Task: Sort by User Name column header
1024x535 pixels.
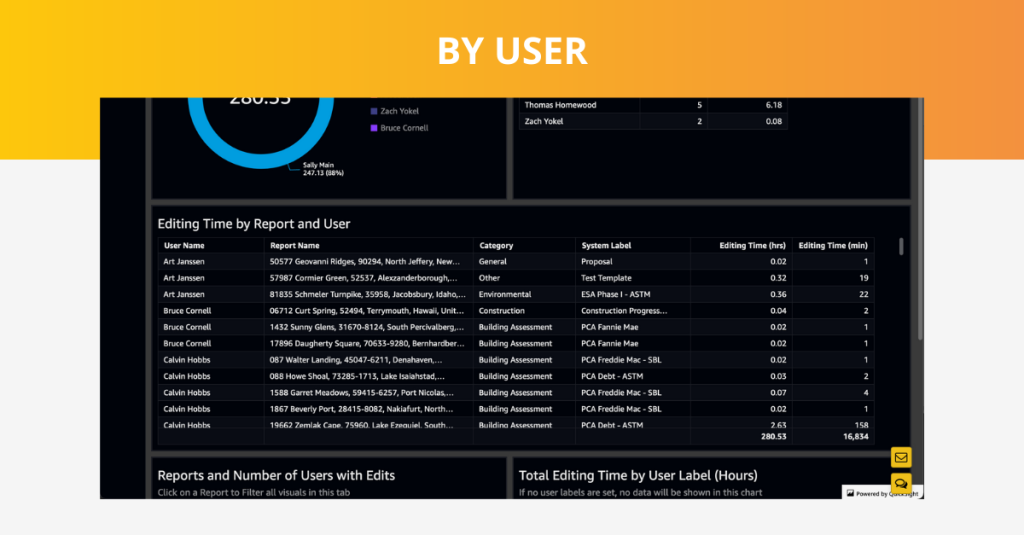Action: [x=184, y=246]
